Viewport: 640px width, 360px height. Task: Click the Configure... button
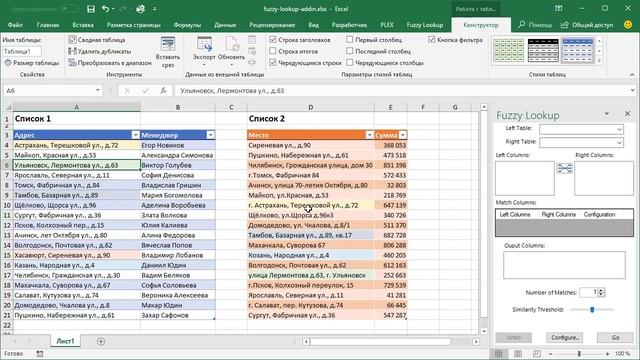click(564, 338)
